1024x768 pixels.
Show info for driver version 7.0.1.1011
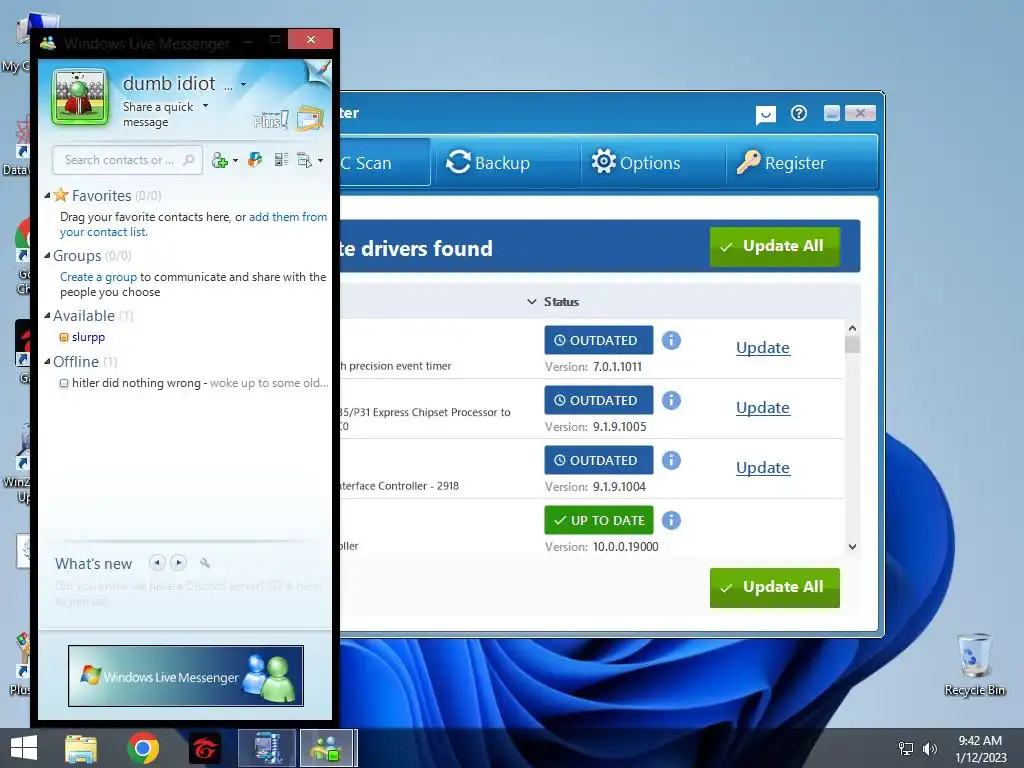[671, 340]
